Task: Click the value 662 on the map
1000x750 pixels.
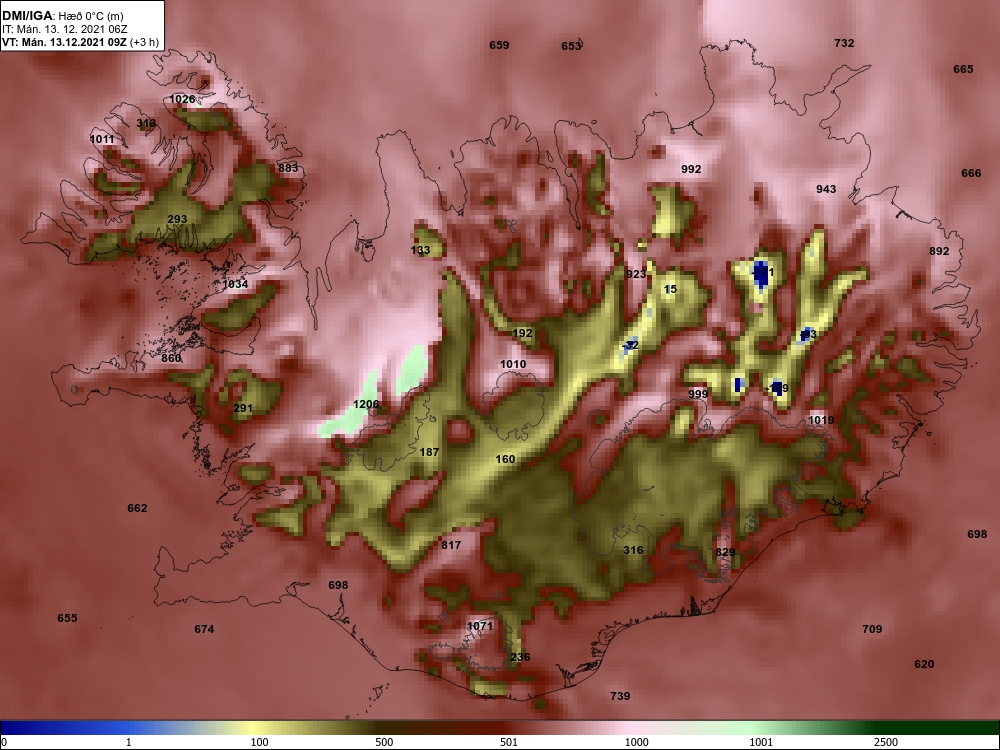Action: [137, 508]
